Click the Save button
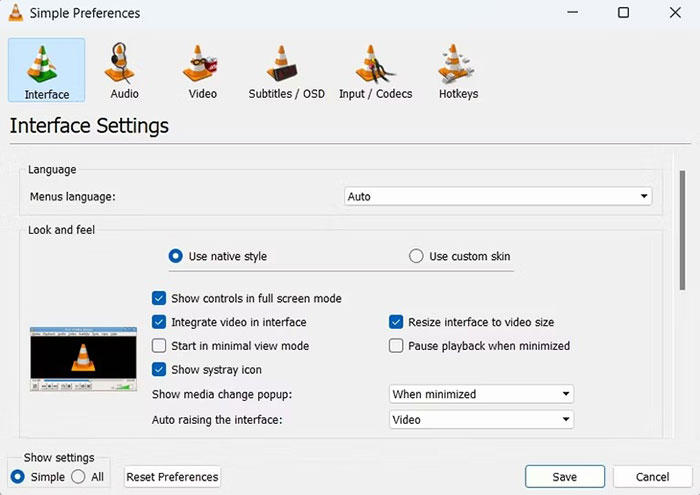 pyautogui.click(x=564, y=477)
